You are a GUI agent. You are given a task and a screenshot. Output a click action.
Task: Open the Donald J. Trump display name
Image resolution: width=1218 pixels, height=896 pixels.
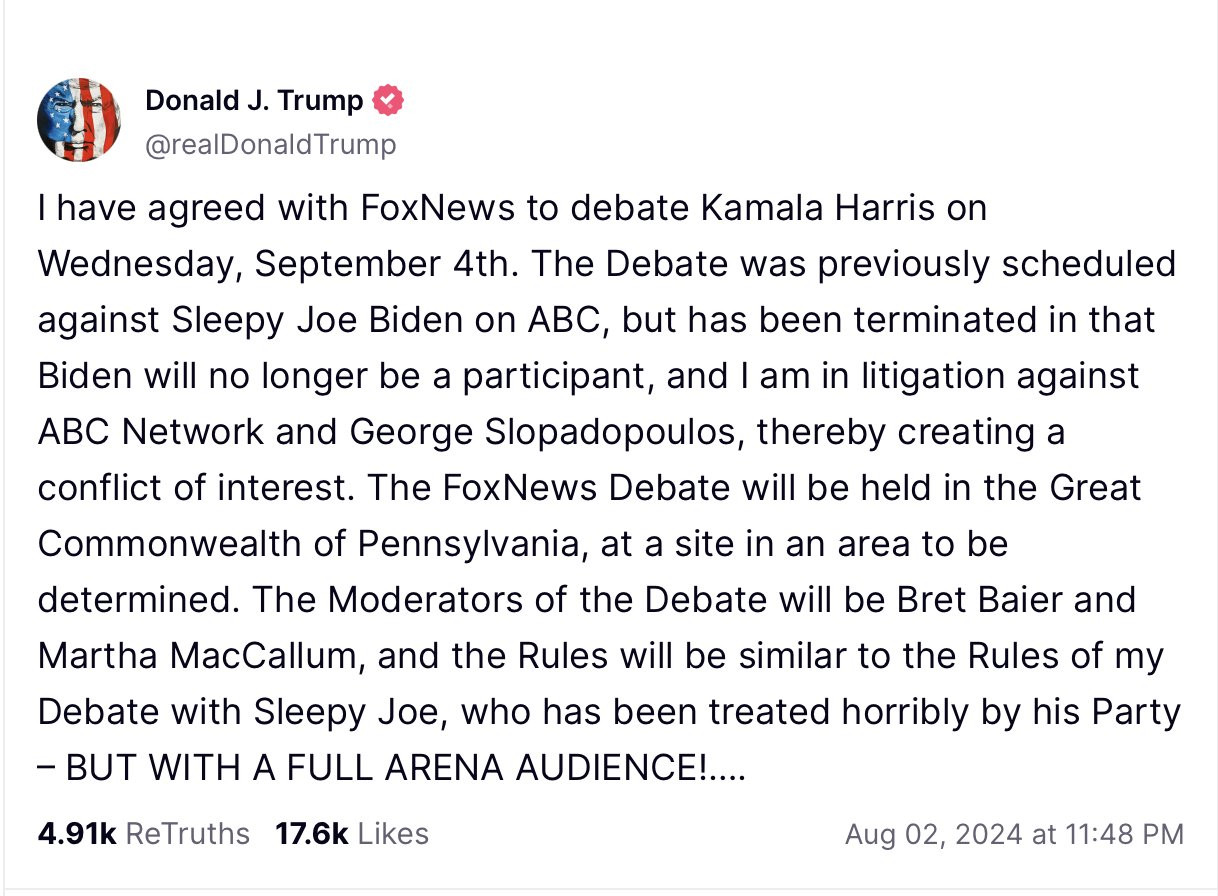254,101
